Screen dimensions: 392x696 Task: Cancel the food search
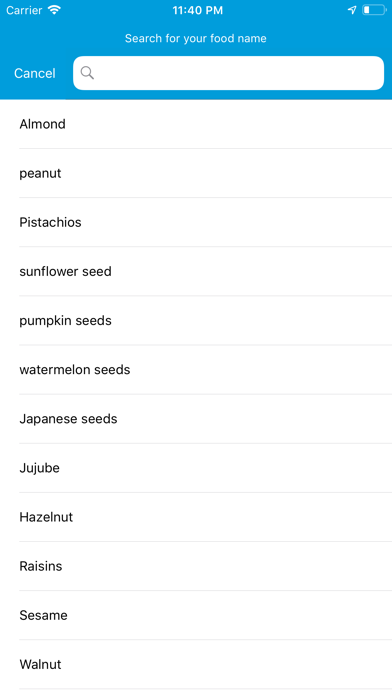point(35,73)
